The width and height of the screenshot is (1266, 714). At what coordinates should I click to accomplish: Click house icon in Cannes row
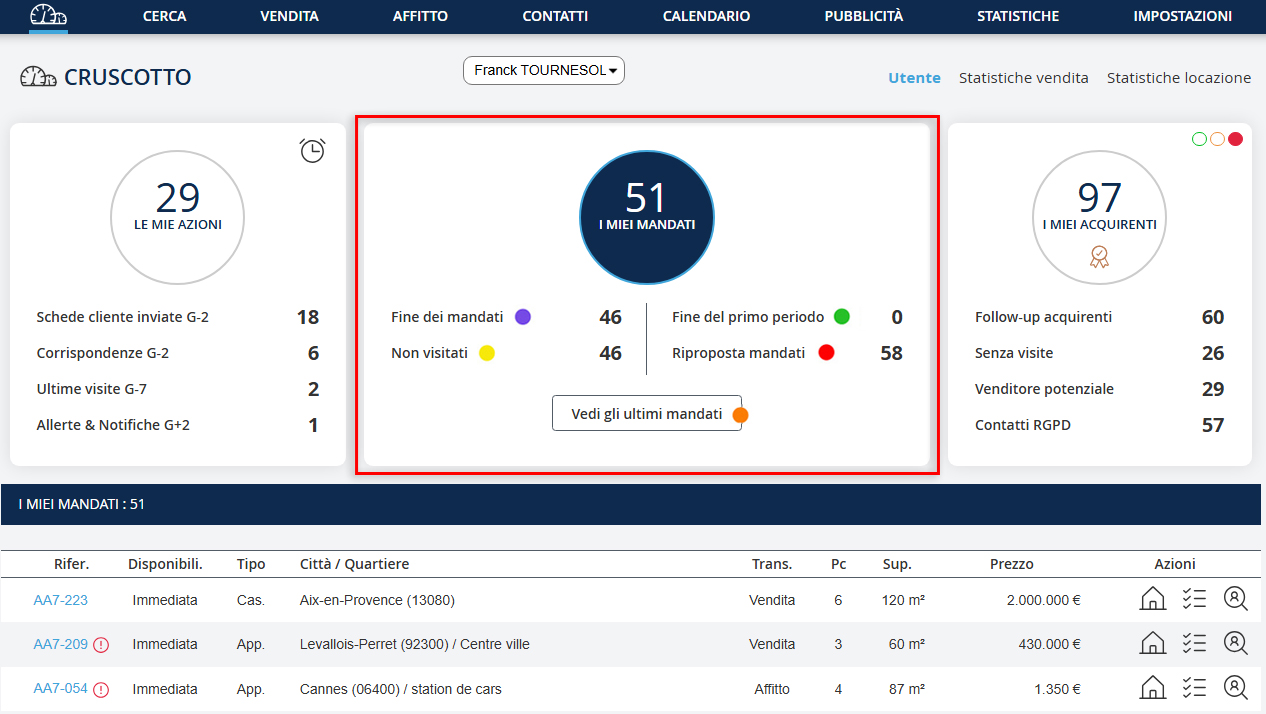1153,688
